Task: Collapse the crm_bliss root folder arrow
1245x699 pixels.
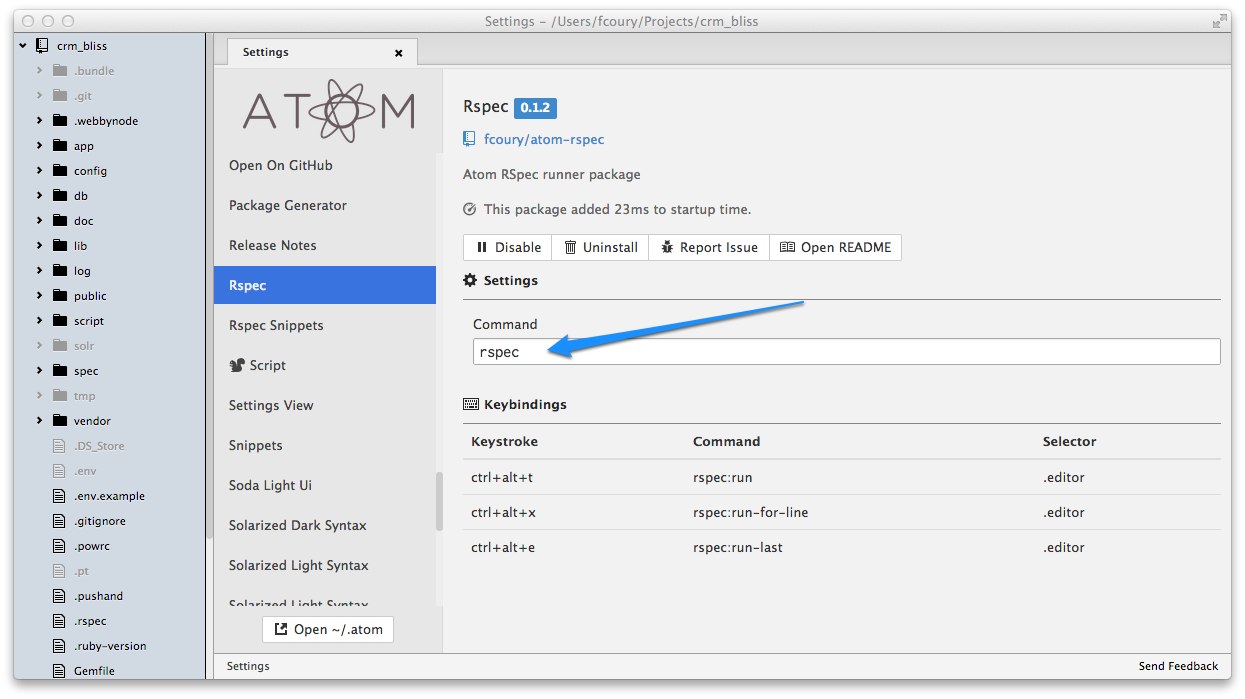Action: coord(23,45)
